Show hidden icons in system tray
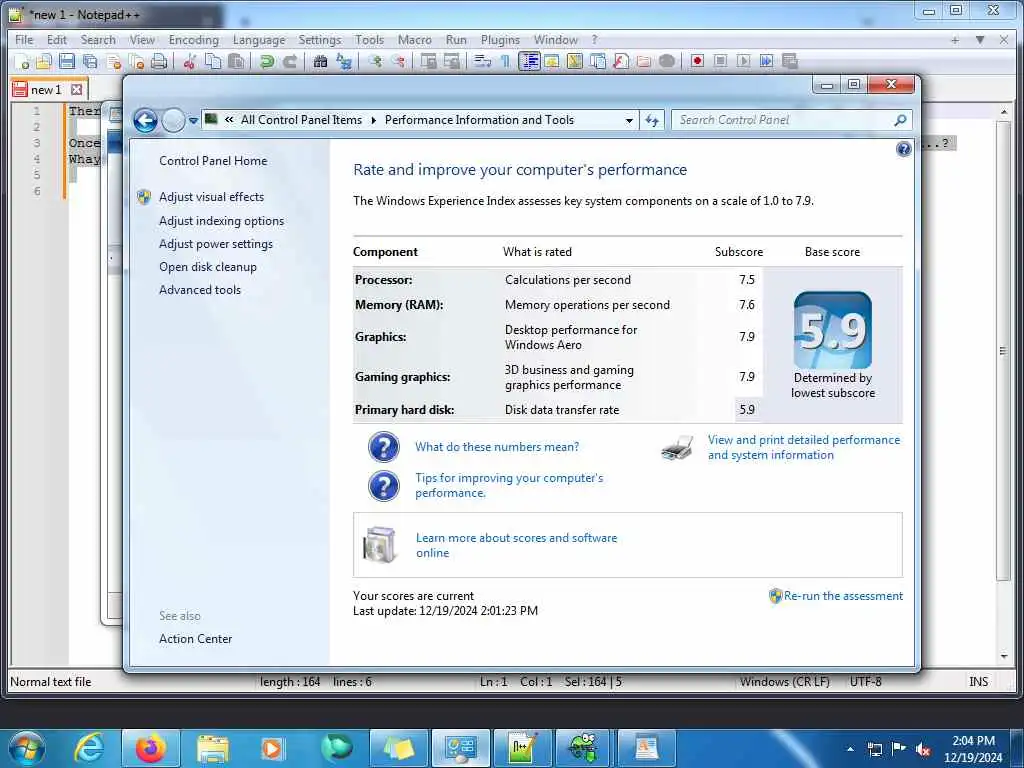The height and width of the screenshot is (768, 1024). 850,749
